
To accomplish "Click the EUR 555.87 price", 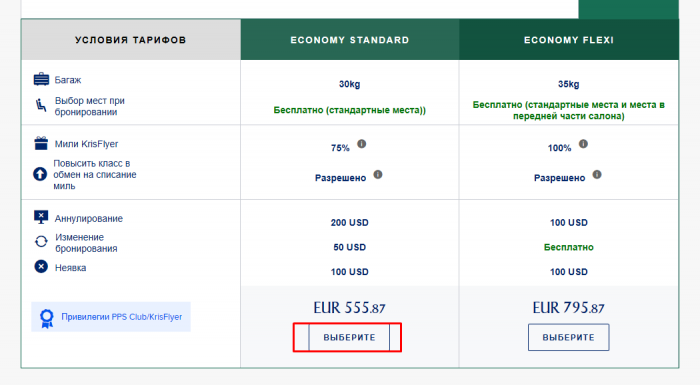I will tap(349, 308).
